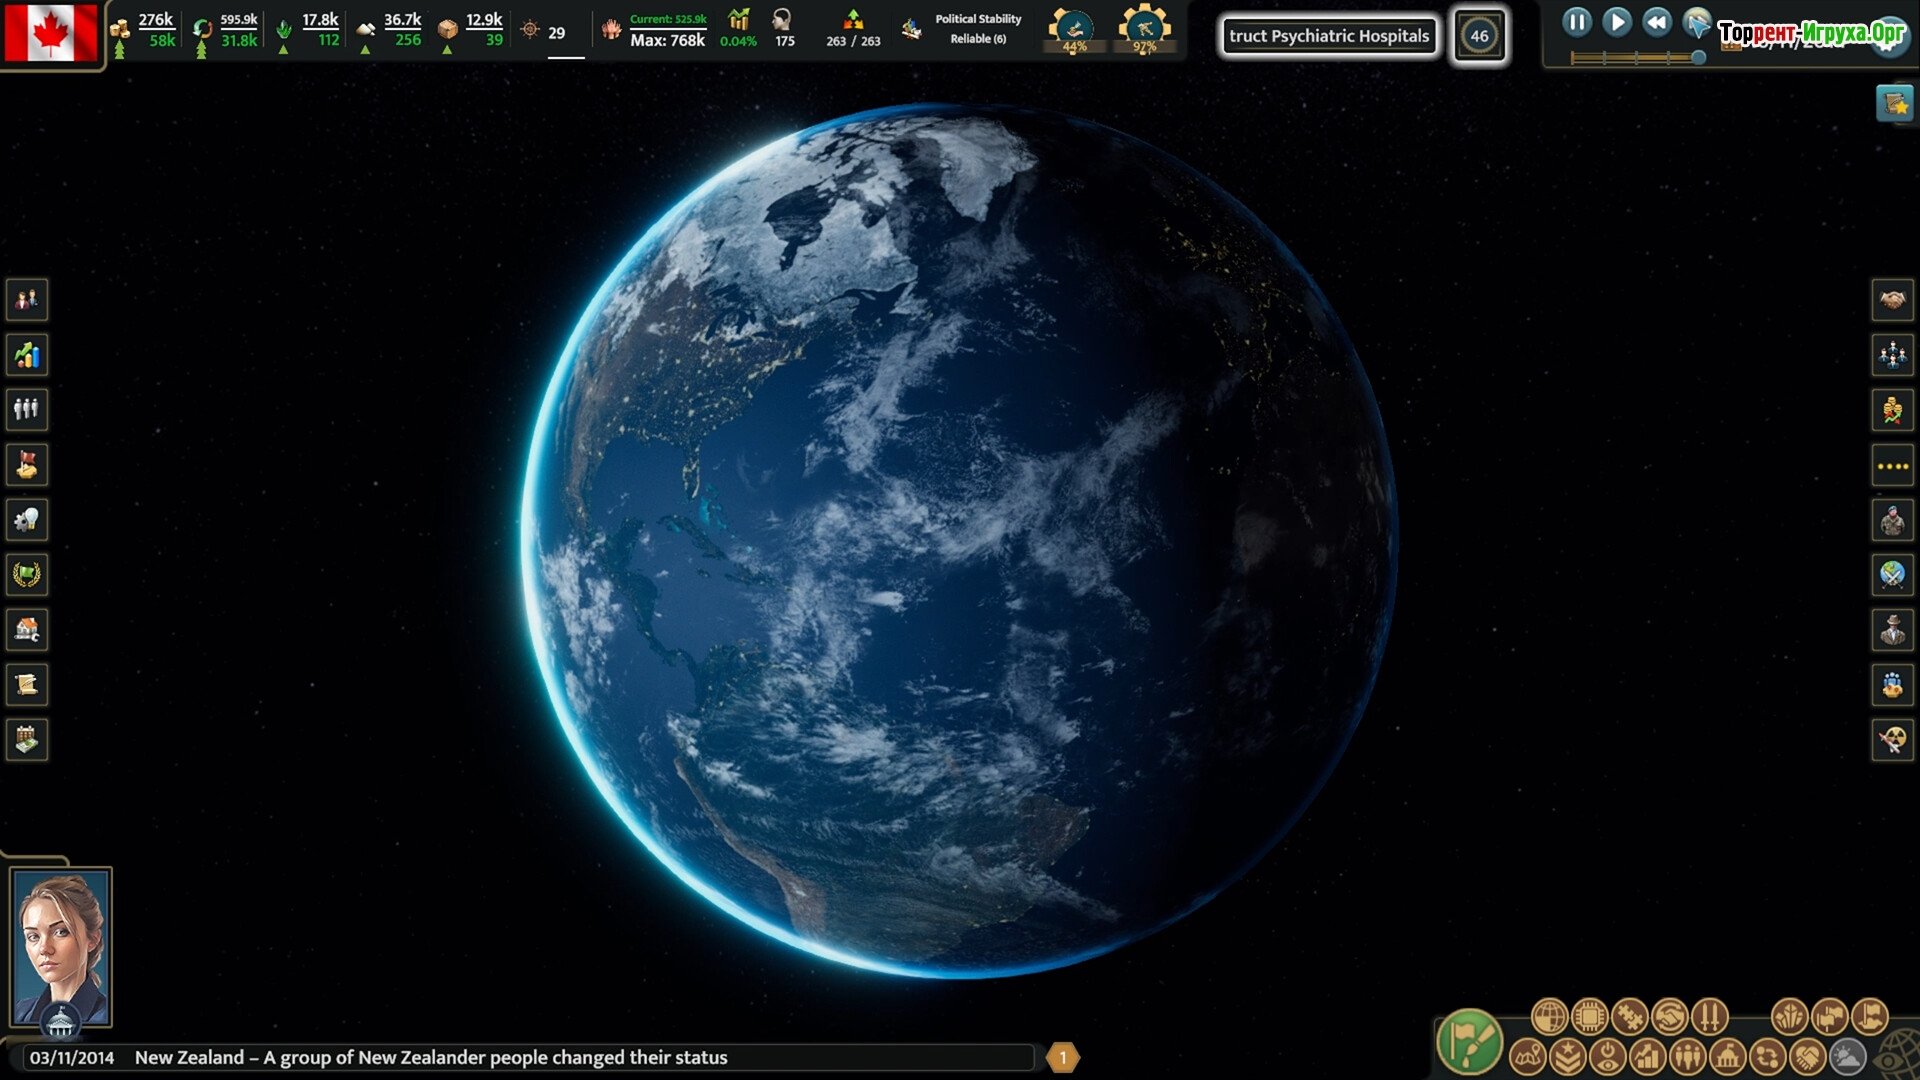Open the construction house-with-wrench icon
The width and height of the screenshot is (1920, 1080).
coord(27,630)
